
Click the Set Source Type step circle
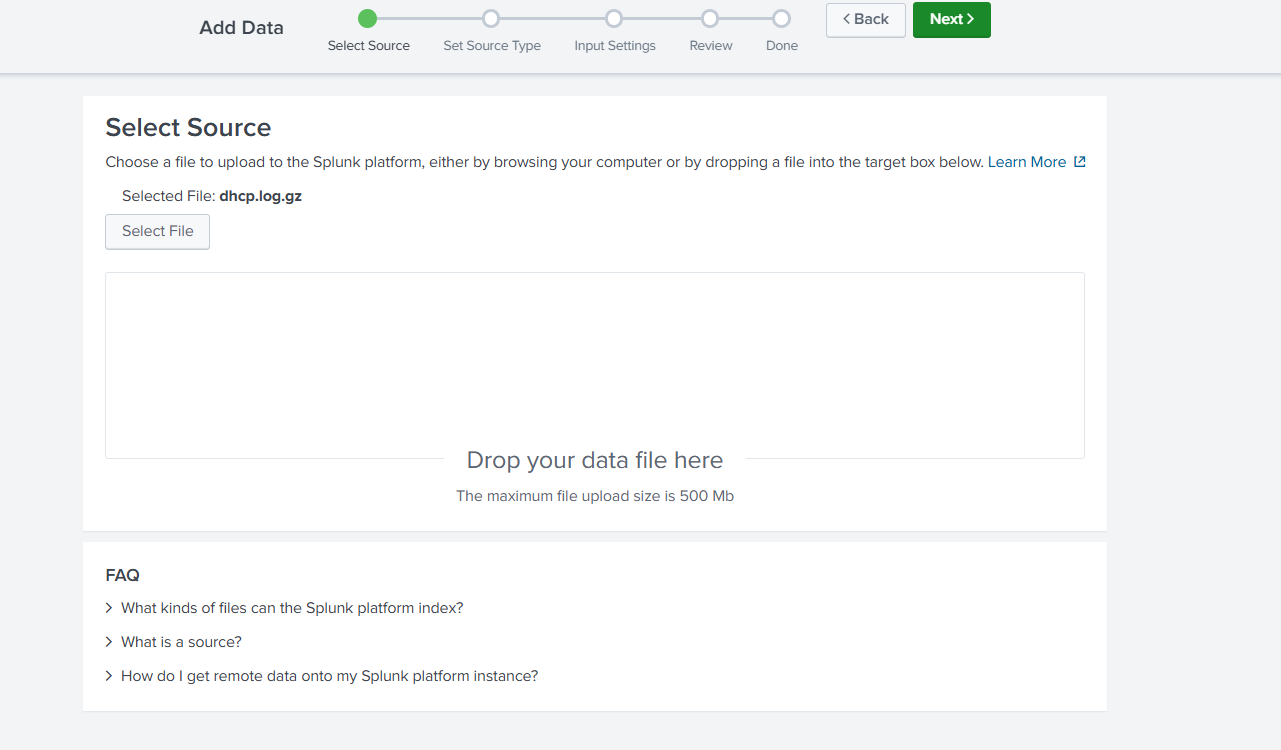click(x=490, y=18)
